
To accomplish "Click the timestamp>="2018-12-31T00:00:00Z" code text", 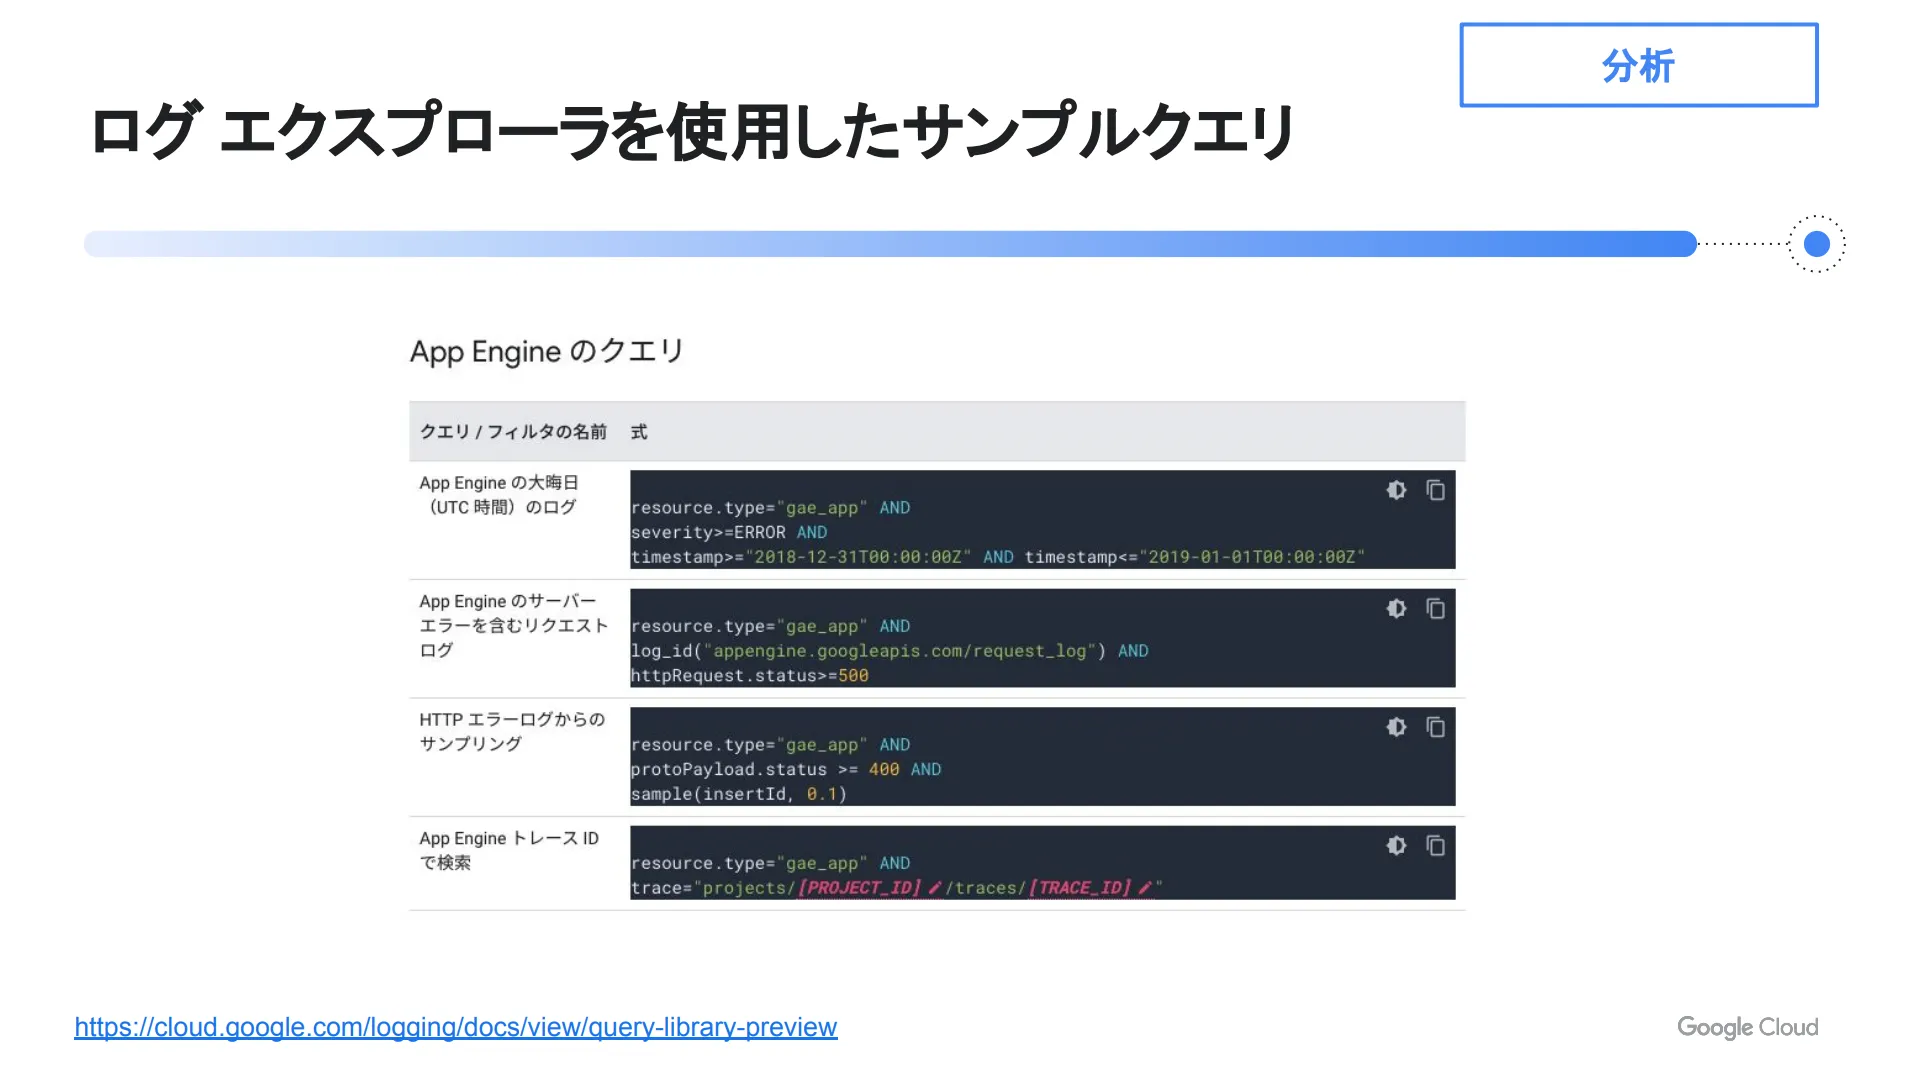I will coord(801,557).
